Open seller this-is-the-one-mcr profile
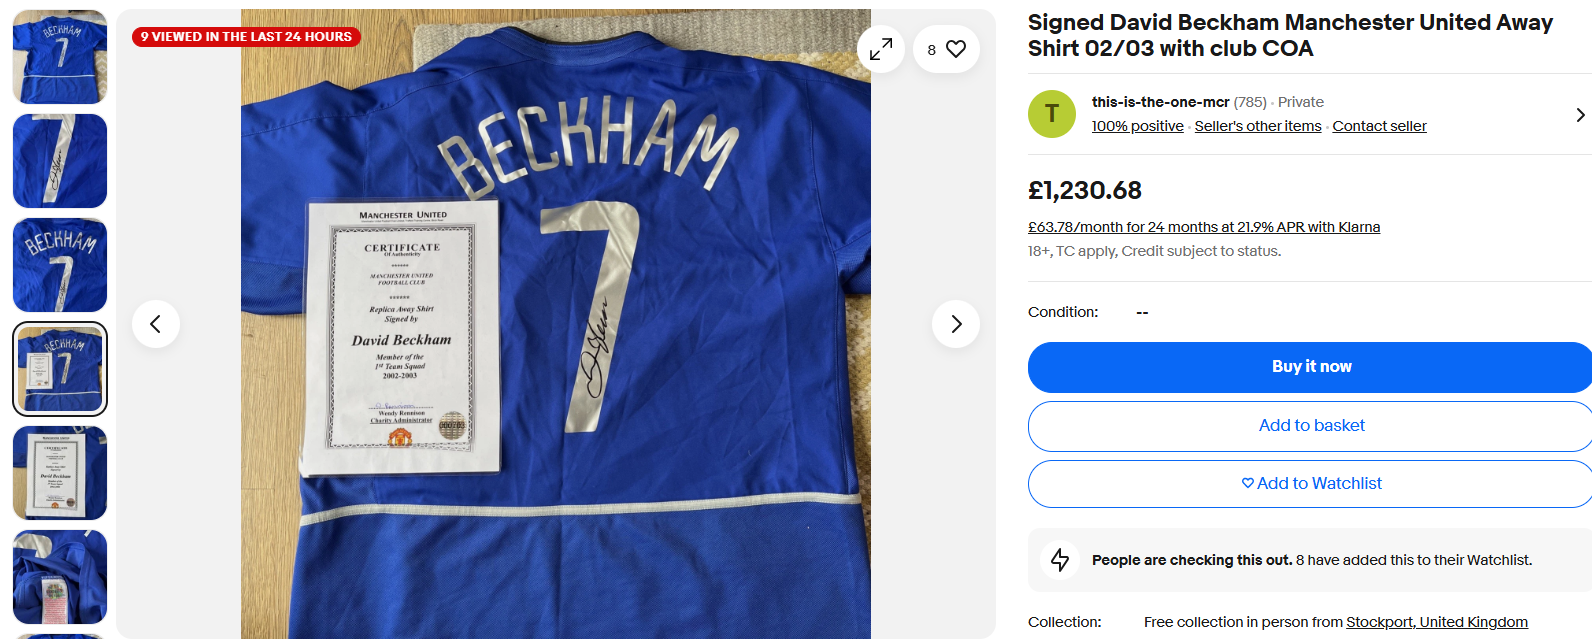 click(x=1160, y=102)
